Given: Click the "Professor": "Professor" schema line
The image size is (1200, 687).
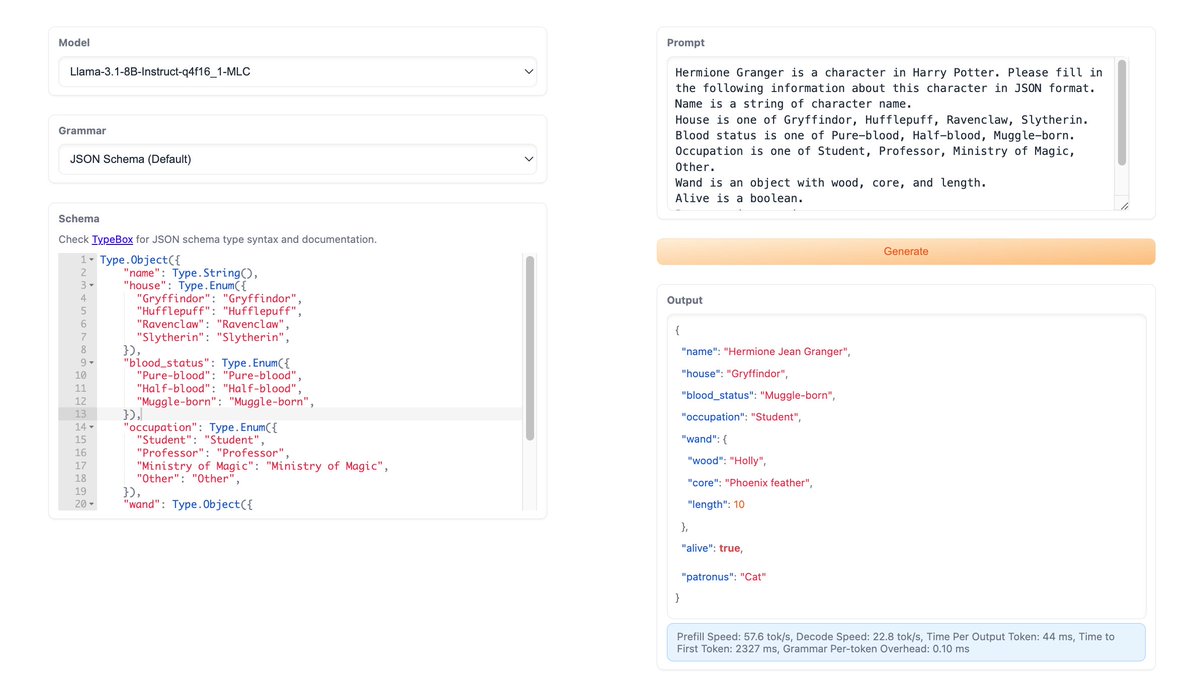Looking at the screenshot, I should tap(213, 453).
